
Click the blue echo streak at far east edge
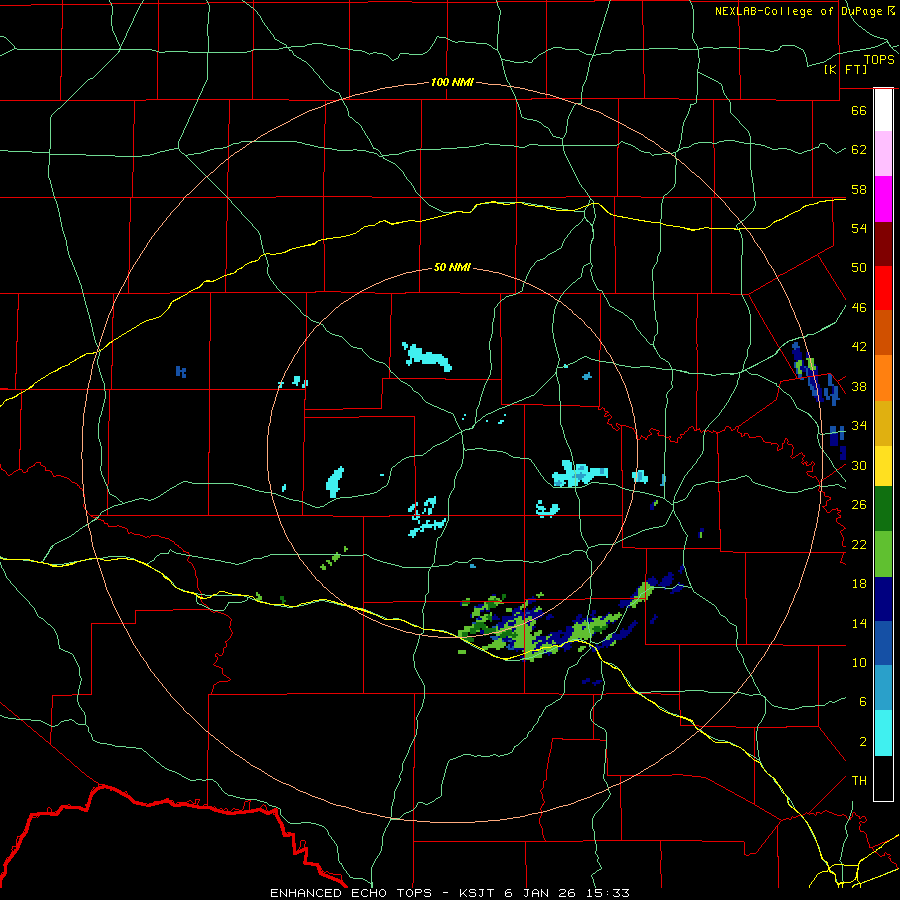[815, 373]
